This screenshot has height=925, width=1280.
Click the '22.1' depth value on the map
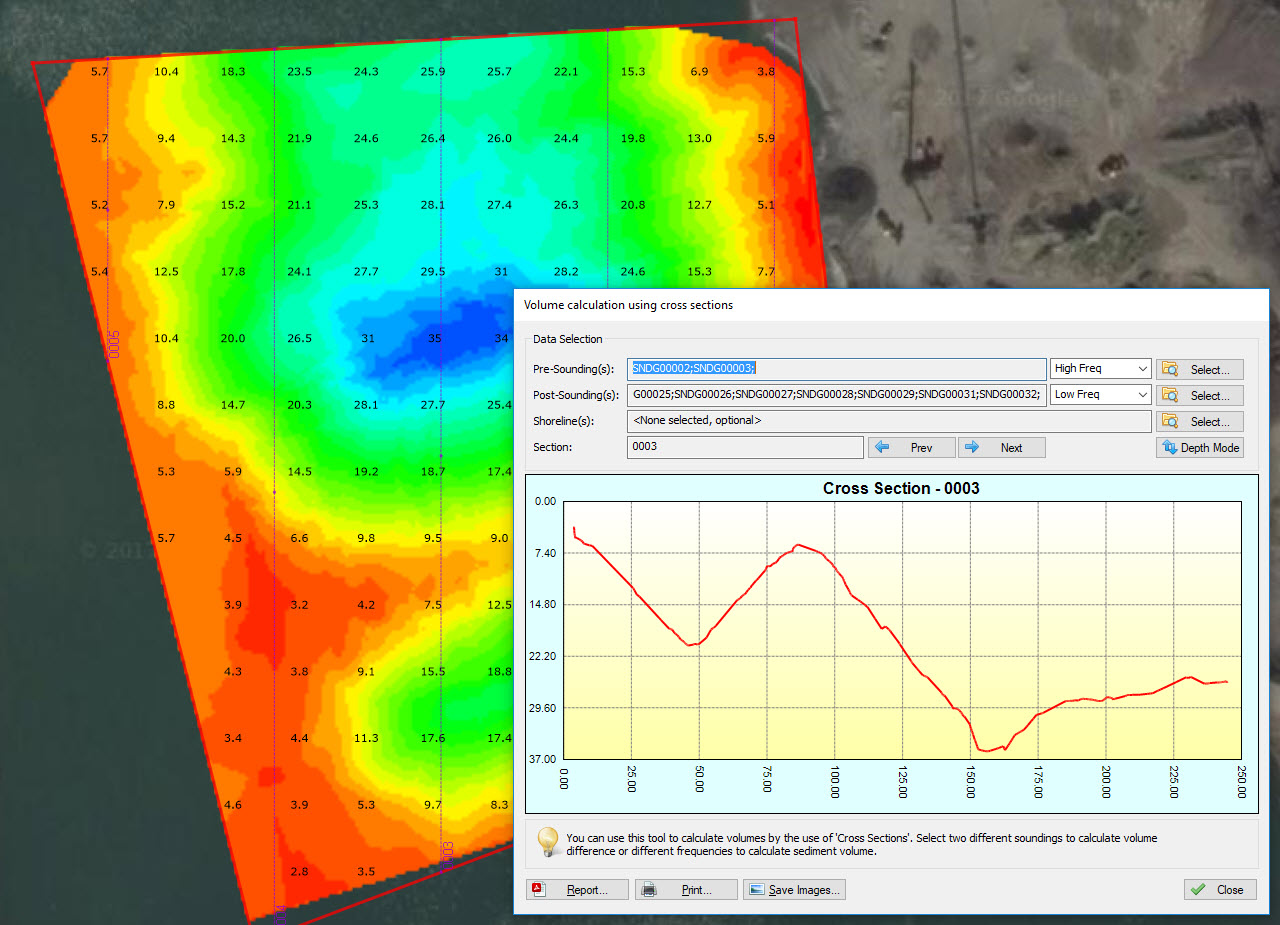[x=566, y=72]
